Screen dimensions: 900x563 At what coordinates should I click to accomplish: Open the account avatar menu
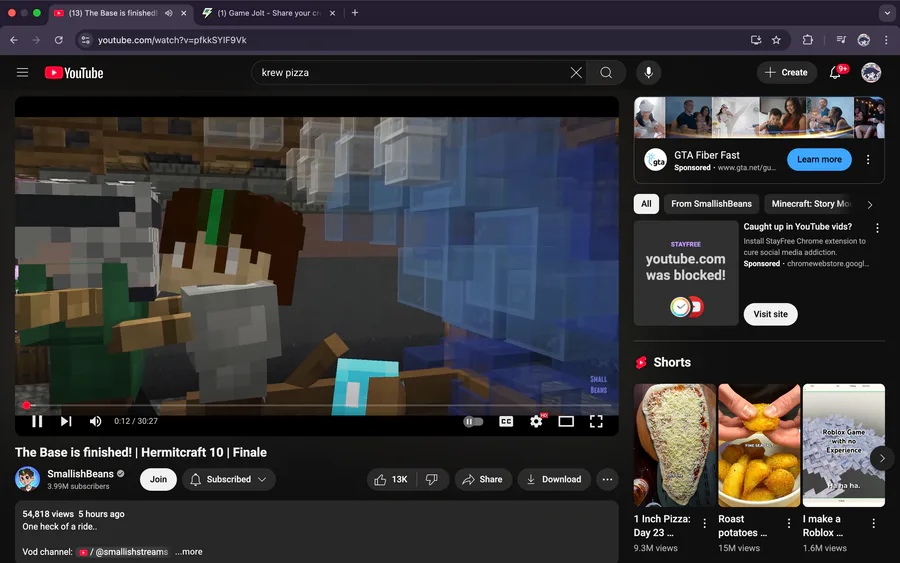[871, 72]
